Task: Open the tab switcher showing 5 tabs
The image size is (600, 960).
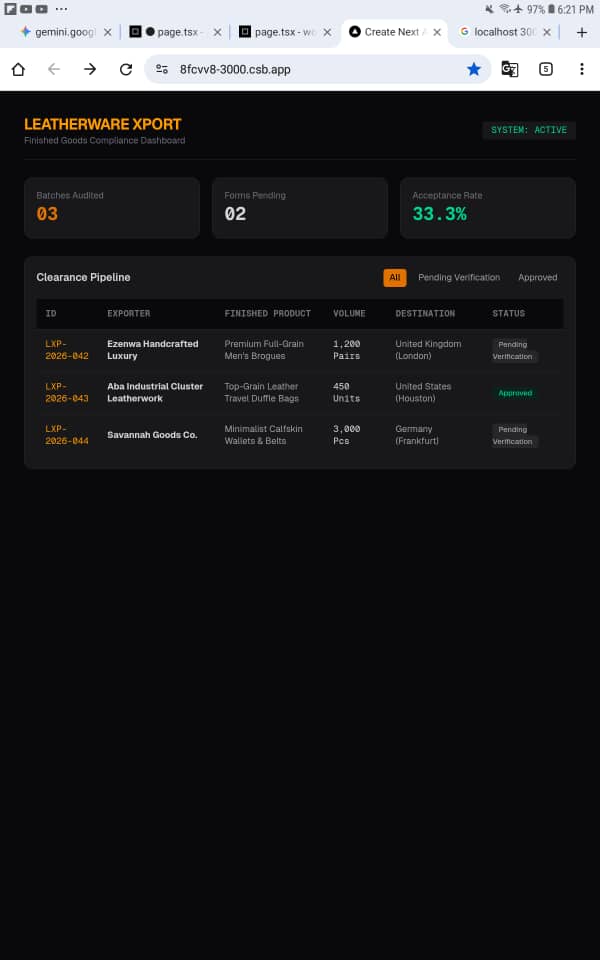Action: coord(546,69)
